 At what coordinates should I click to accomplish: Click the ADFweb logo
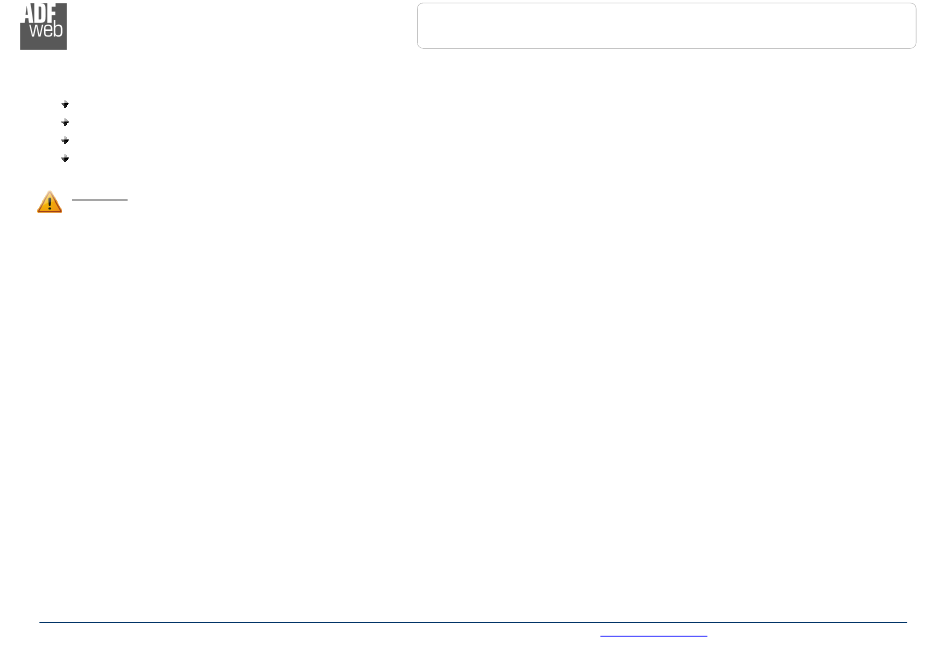pos(43,26)
